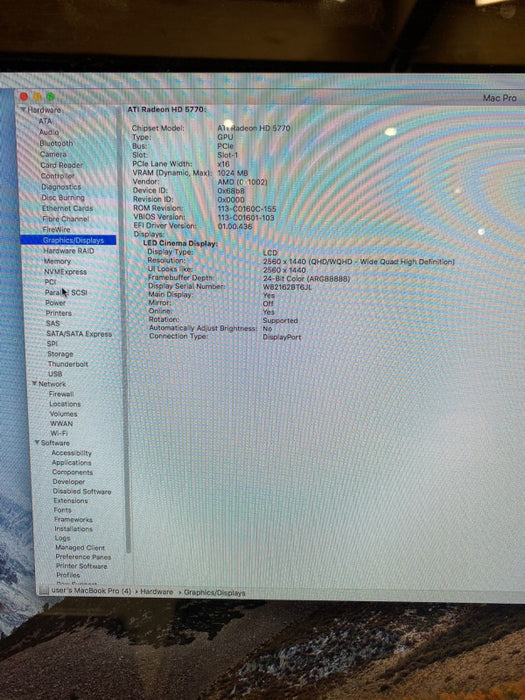Select Controller in the sidebar
Viewport: 525px width, 700px height.
coord(58,176)
